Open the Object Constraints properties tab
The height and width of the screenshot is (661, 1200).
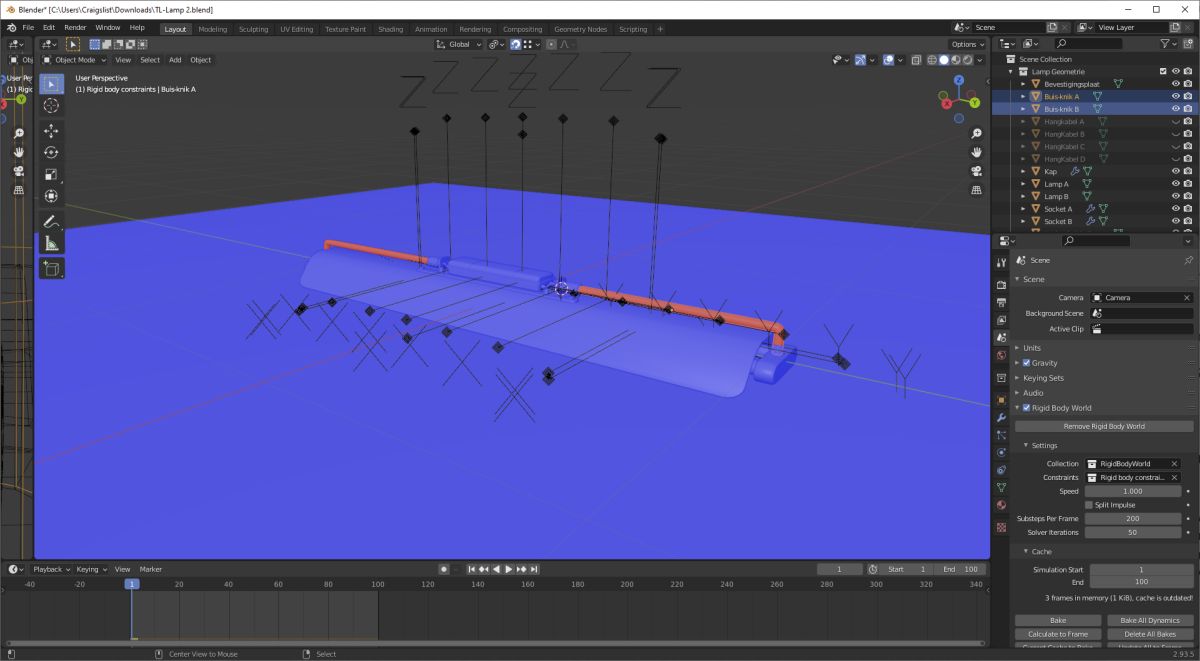pyautogui.click(x=1001, y=470)
